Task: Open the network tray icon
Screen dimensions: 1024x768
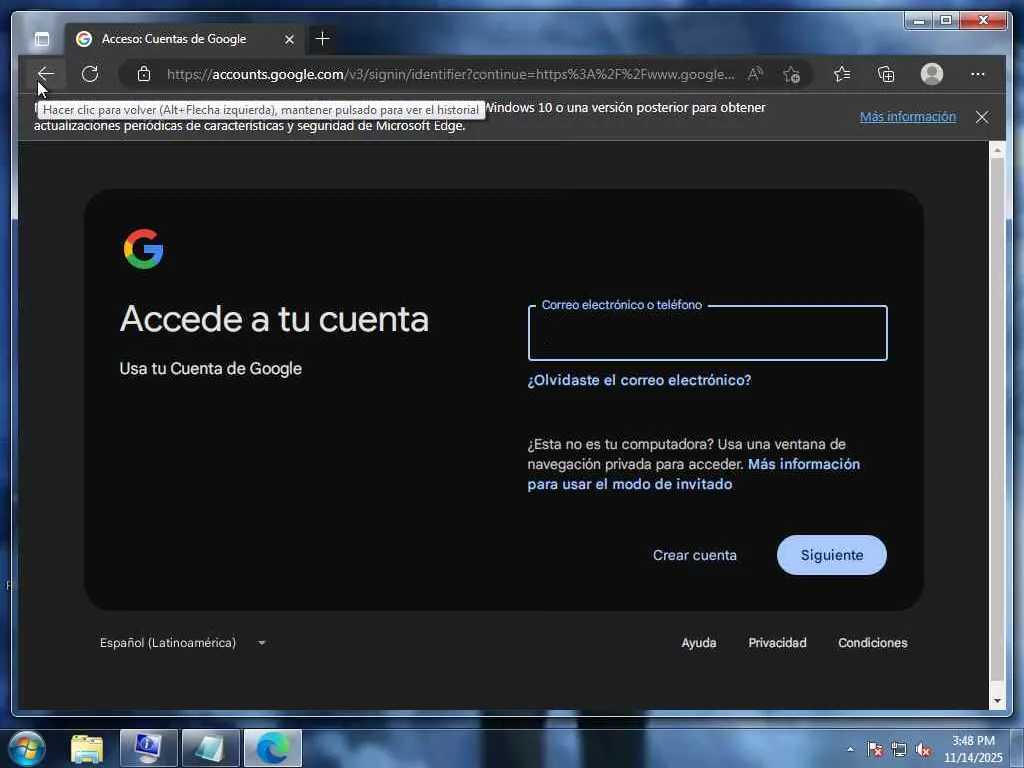Action: tap(899, 749)
